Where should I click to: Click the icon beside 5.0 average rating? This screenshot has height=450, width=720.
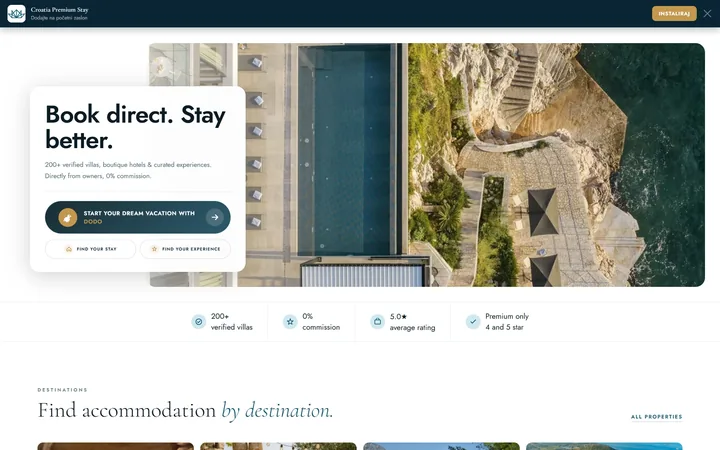(x=377, y=322)
